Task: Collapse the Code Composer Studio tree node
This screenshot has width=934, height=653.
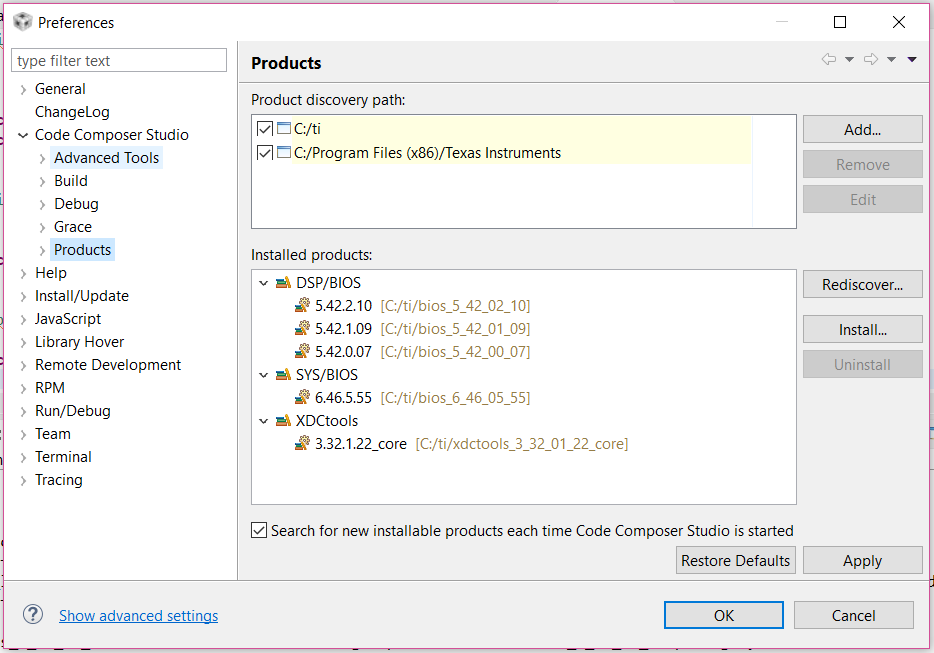Action: pos(23,135)
